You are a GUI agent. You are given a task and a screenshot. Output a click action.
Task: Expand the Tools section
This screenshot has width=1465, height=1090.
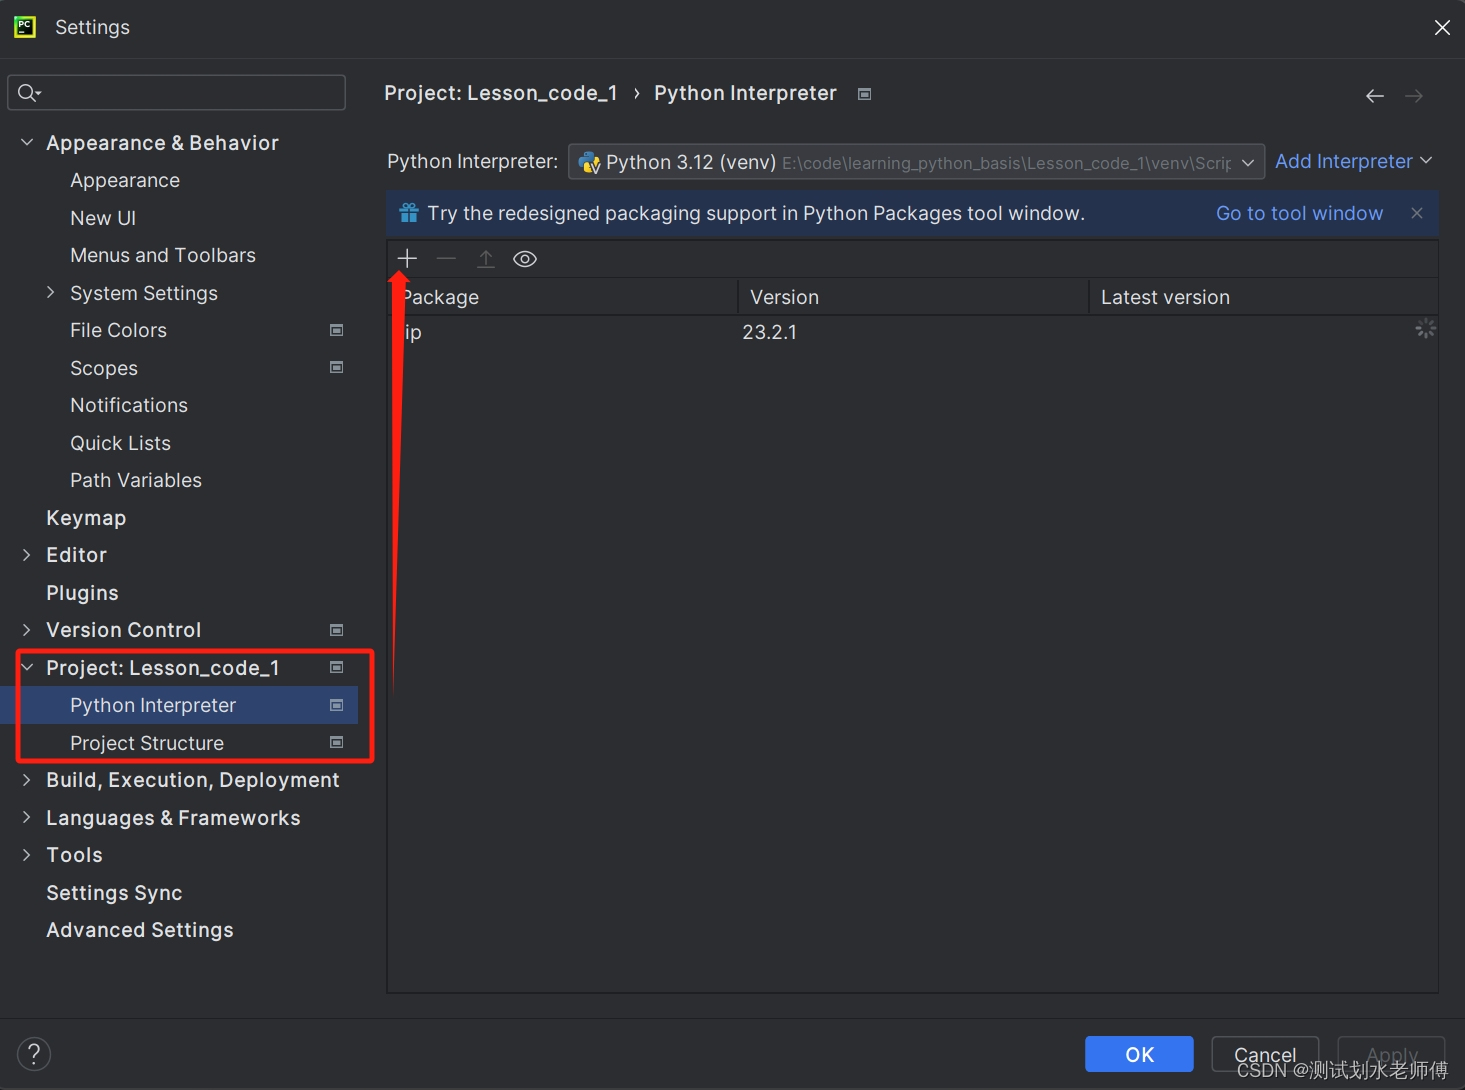pyautogui.click(x=27, y=855)
